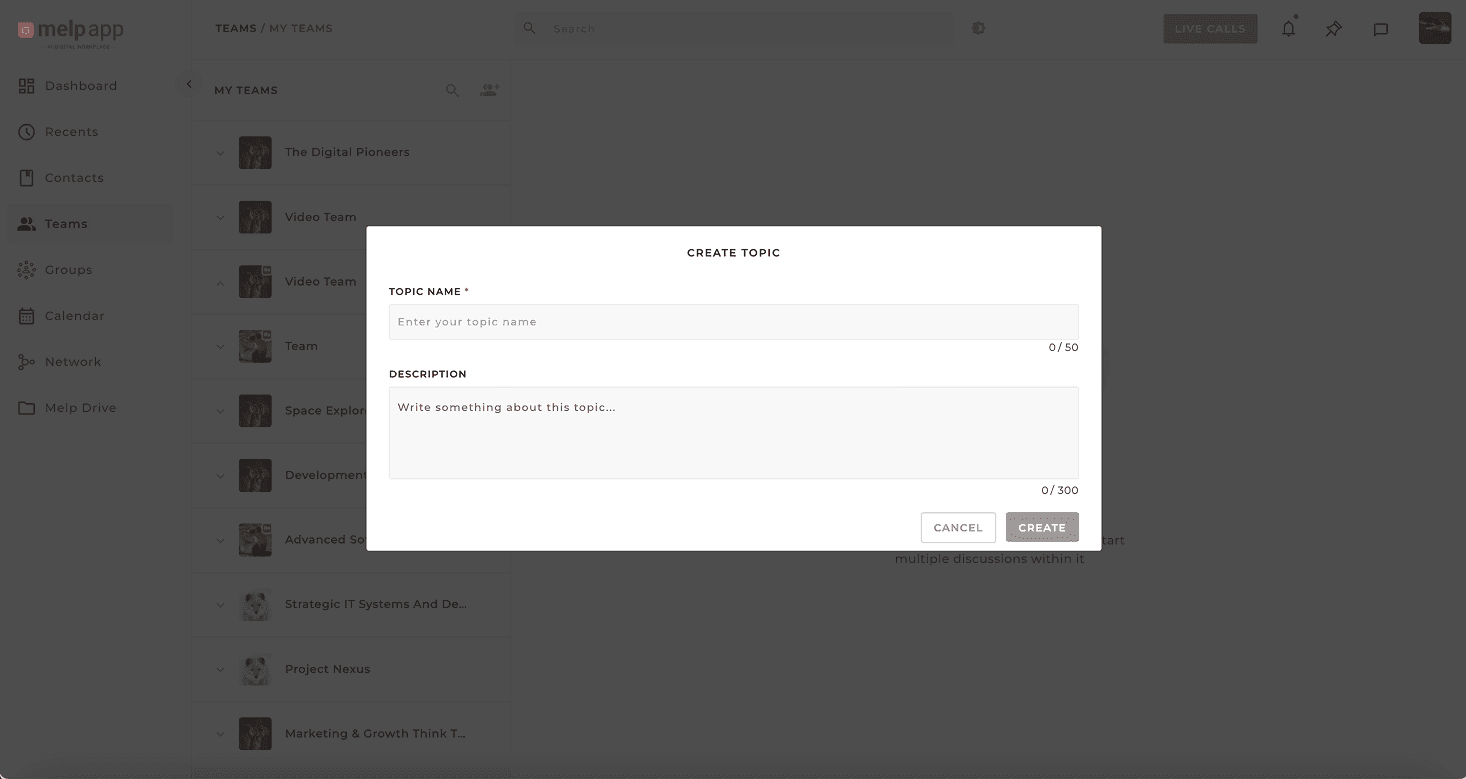Open the Dashboard from the sidebar
This screenshot has width=1466, height=779.
click(x=80, y=85)
